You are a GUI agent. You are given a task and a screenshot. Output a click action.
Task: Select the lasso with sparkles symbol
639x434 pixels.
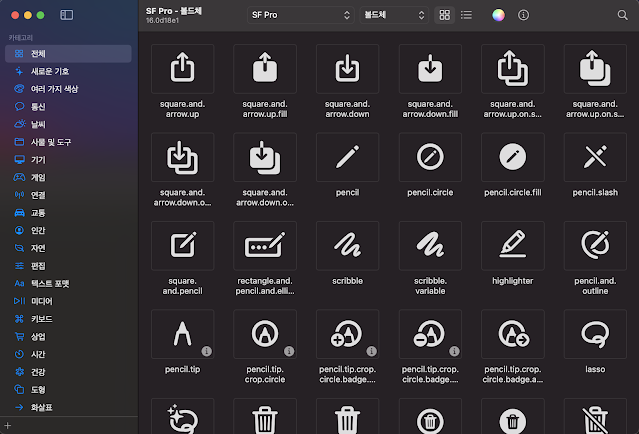point(182,416)
